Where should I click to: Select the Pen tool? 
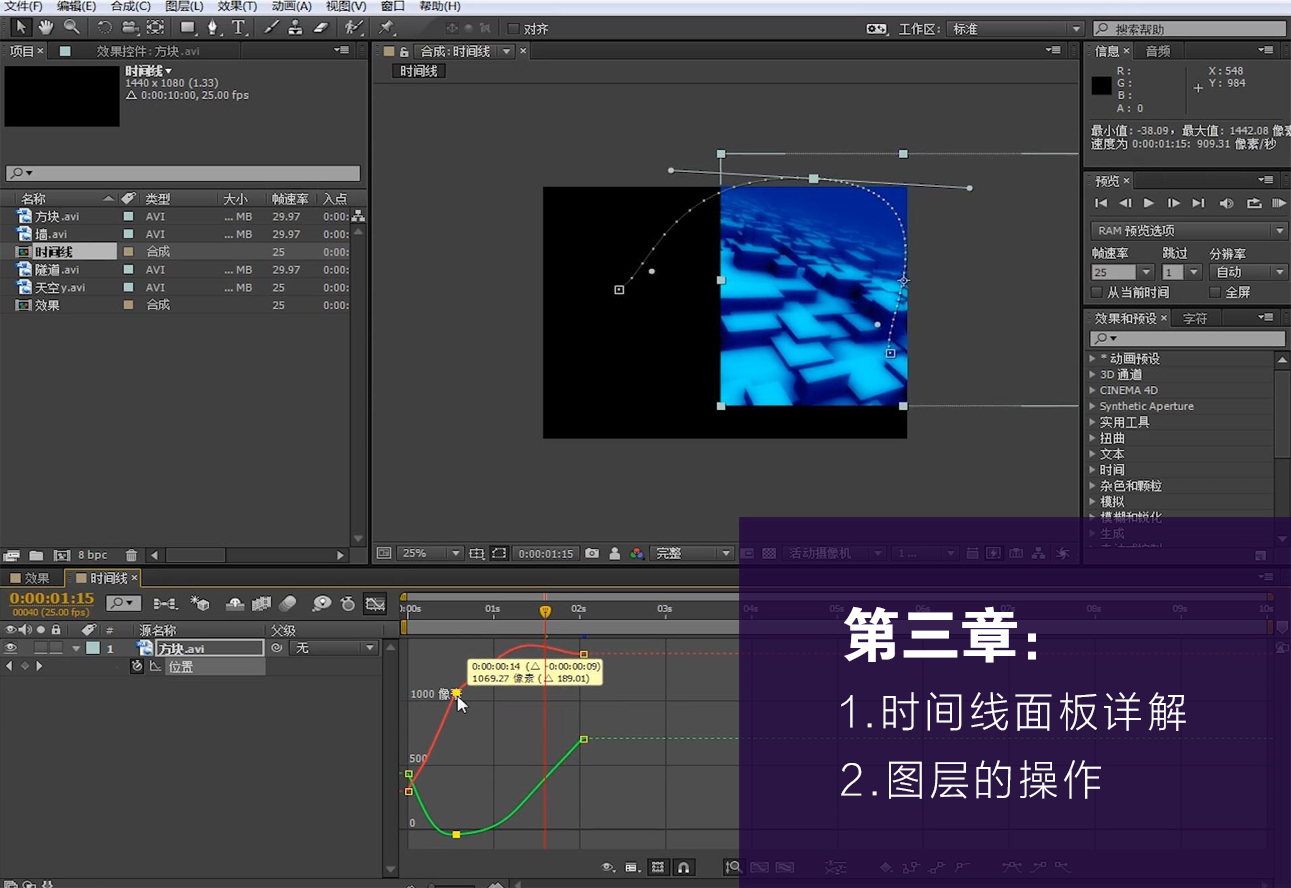click(213, 27)
